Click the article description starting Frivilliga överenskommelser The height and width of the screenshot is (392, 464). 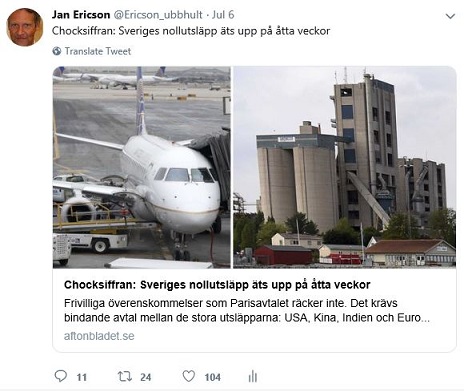click(247, 310)
